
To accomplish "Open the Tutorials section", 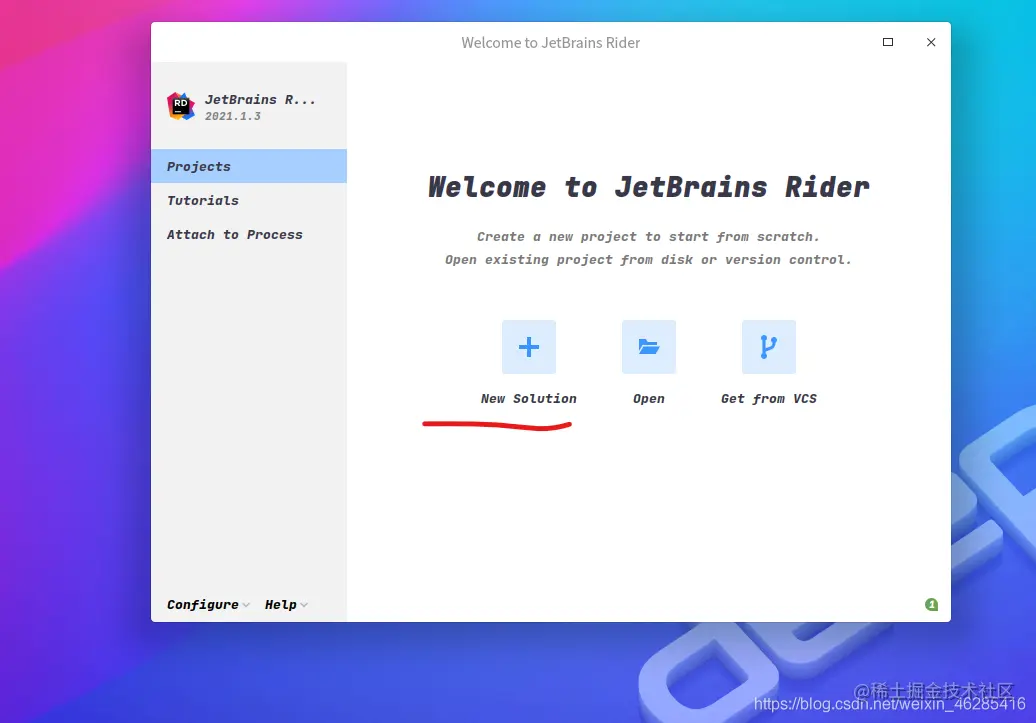I will point(203,200).
